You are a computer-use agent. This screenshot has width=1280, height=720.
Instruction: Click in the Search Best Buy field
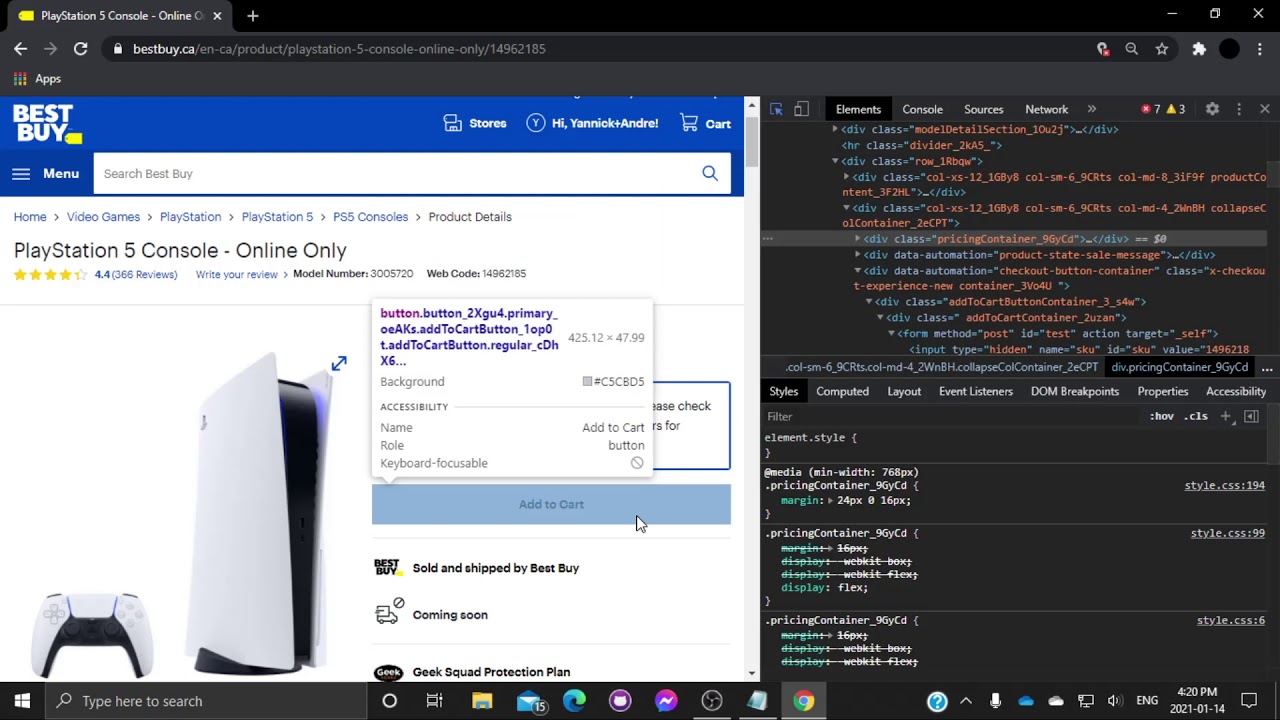tap(397, 173)
